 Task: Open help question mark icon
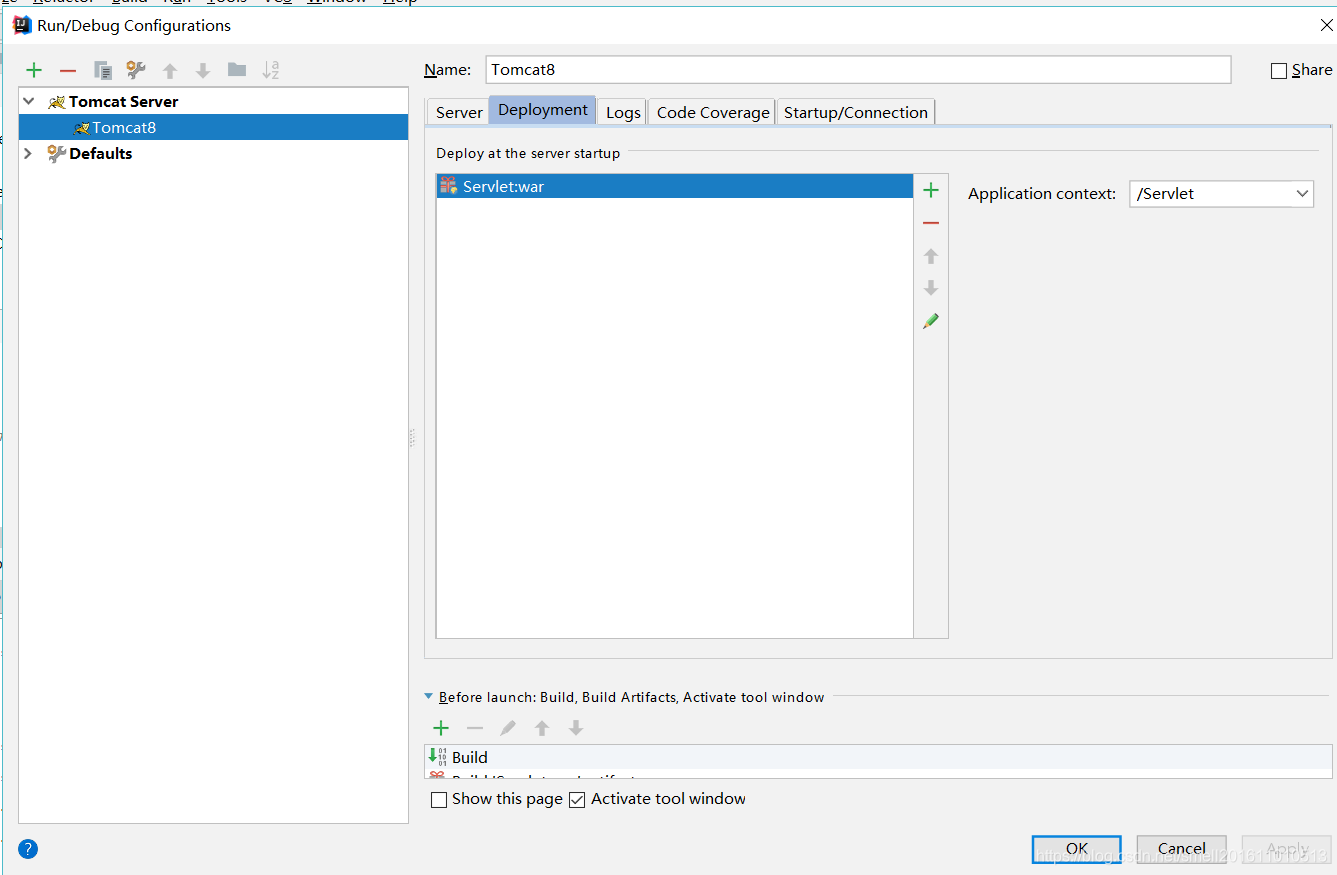(28, 850)
